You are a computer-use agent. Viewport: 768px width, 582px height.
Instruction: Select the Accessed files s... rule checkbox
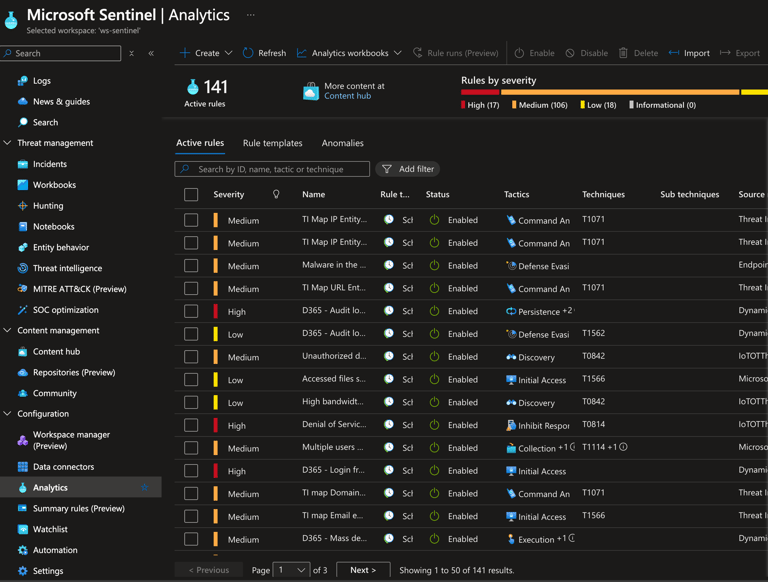pyautogui.click(x=191, y=380)
